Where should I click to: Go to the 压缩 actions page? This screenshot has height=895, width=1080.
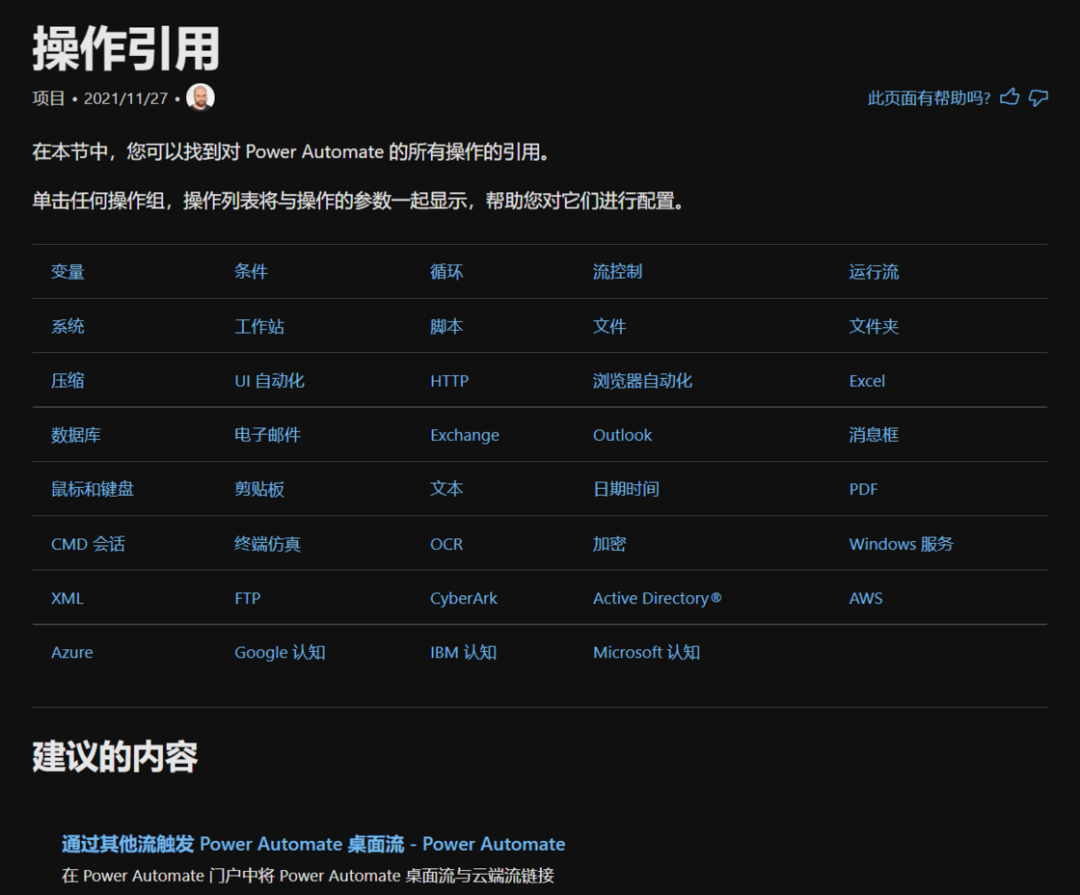point(68,380)
